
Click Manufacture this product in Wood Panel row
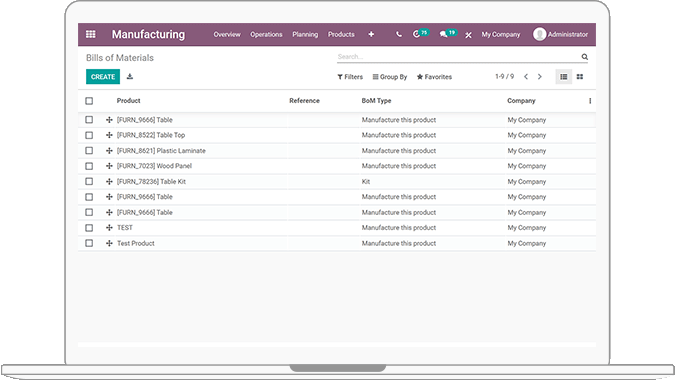click(x=399, y=166)
